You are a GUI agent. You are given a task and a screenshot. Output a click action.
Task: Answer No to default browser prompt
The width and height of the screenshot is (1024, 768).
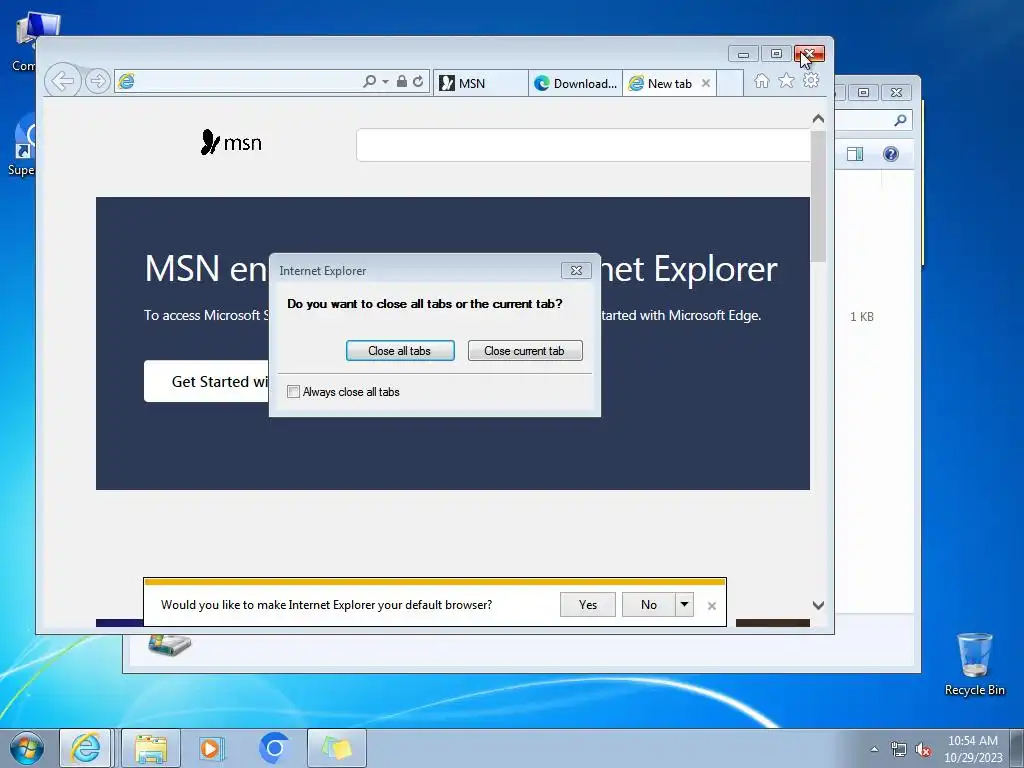[x=648, y=605]
